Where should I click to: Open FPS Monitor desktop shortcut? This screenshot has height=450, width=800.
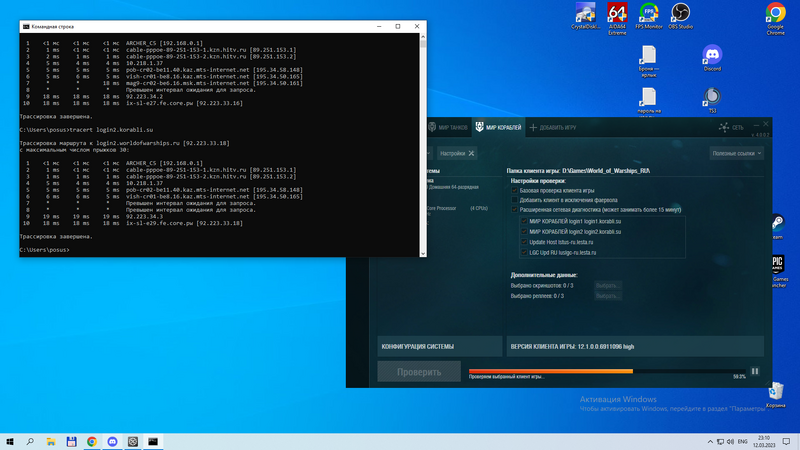click(x=648, y=16)
